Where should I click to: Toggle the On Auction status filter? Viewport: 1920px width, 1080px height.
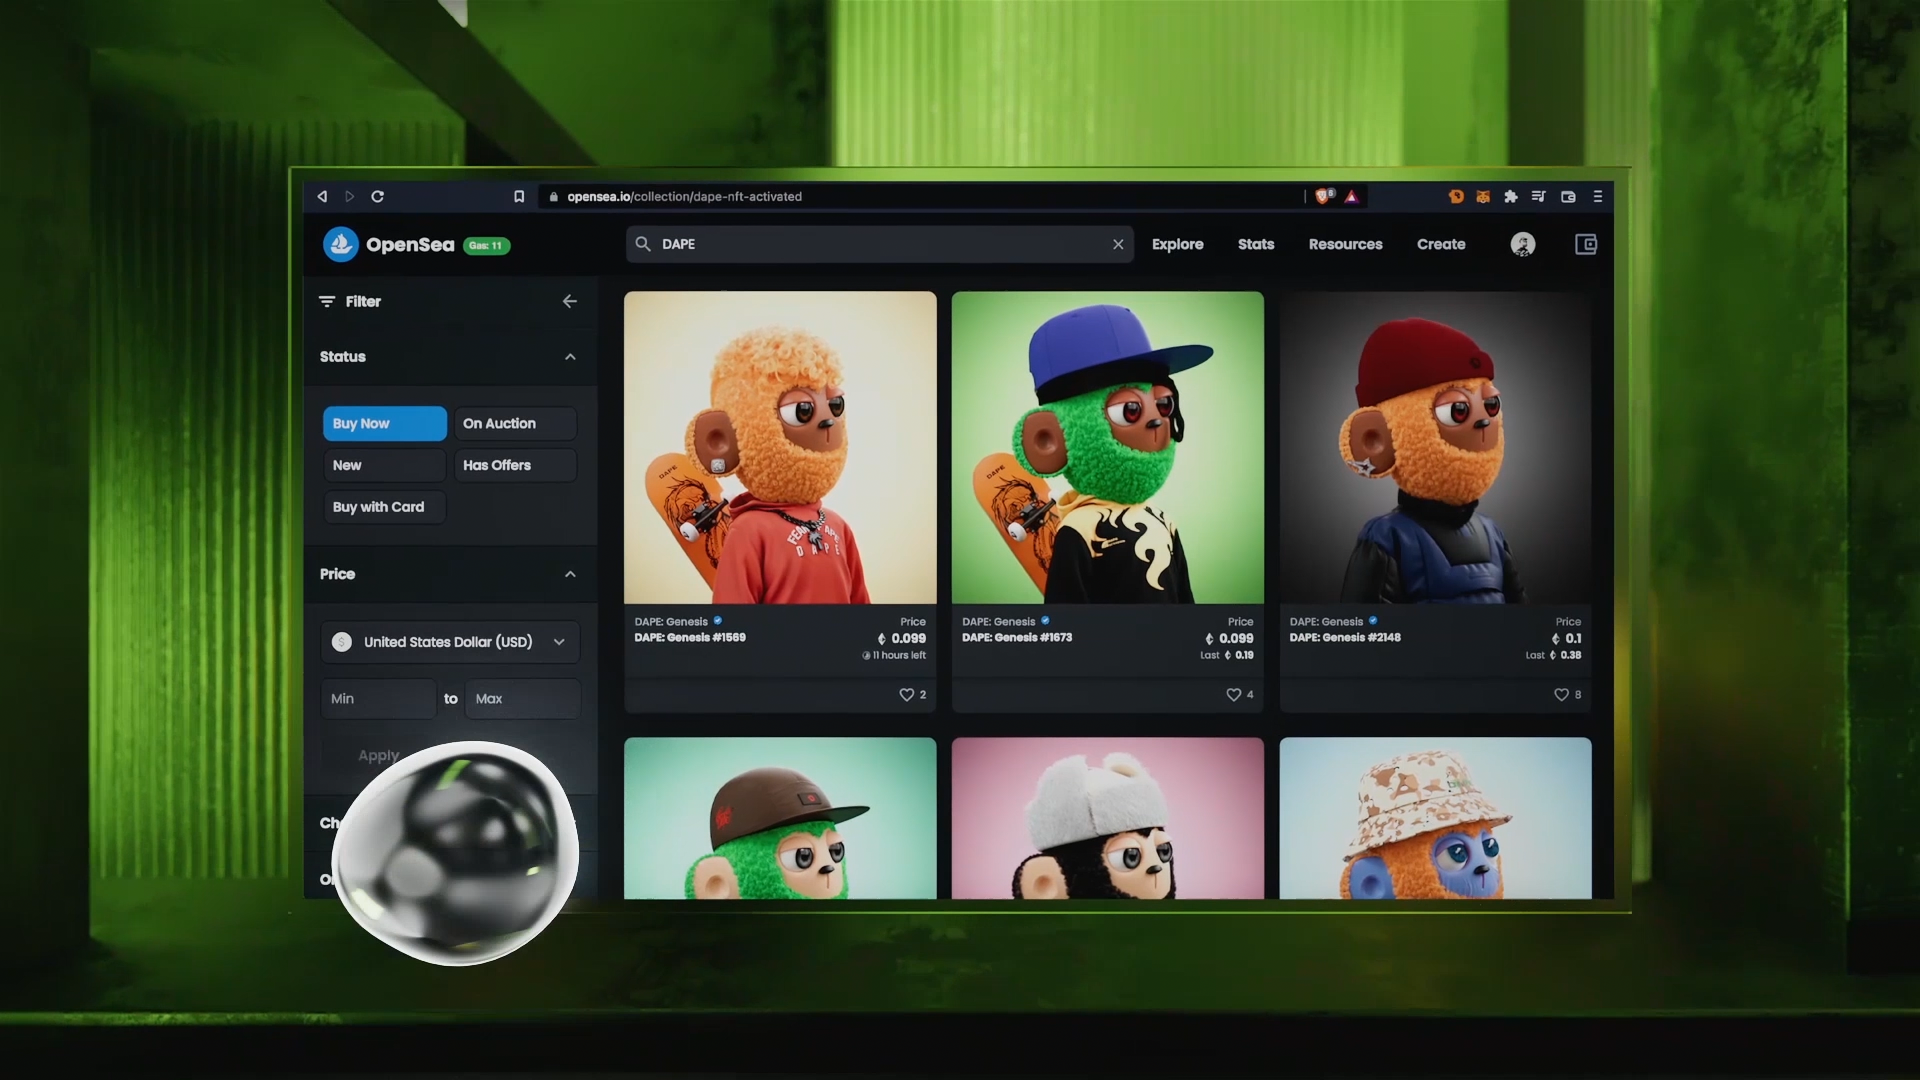click(x=515, y=423)
